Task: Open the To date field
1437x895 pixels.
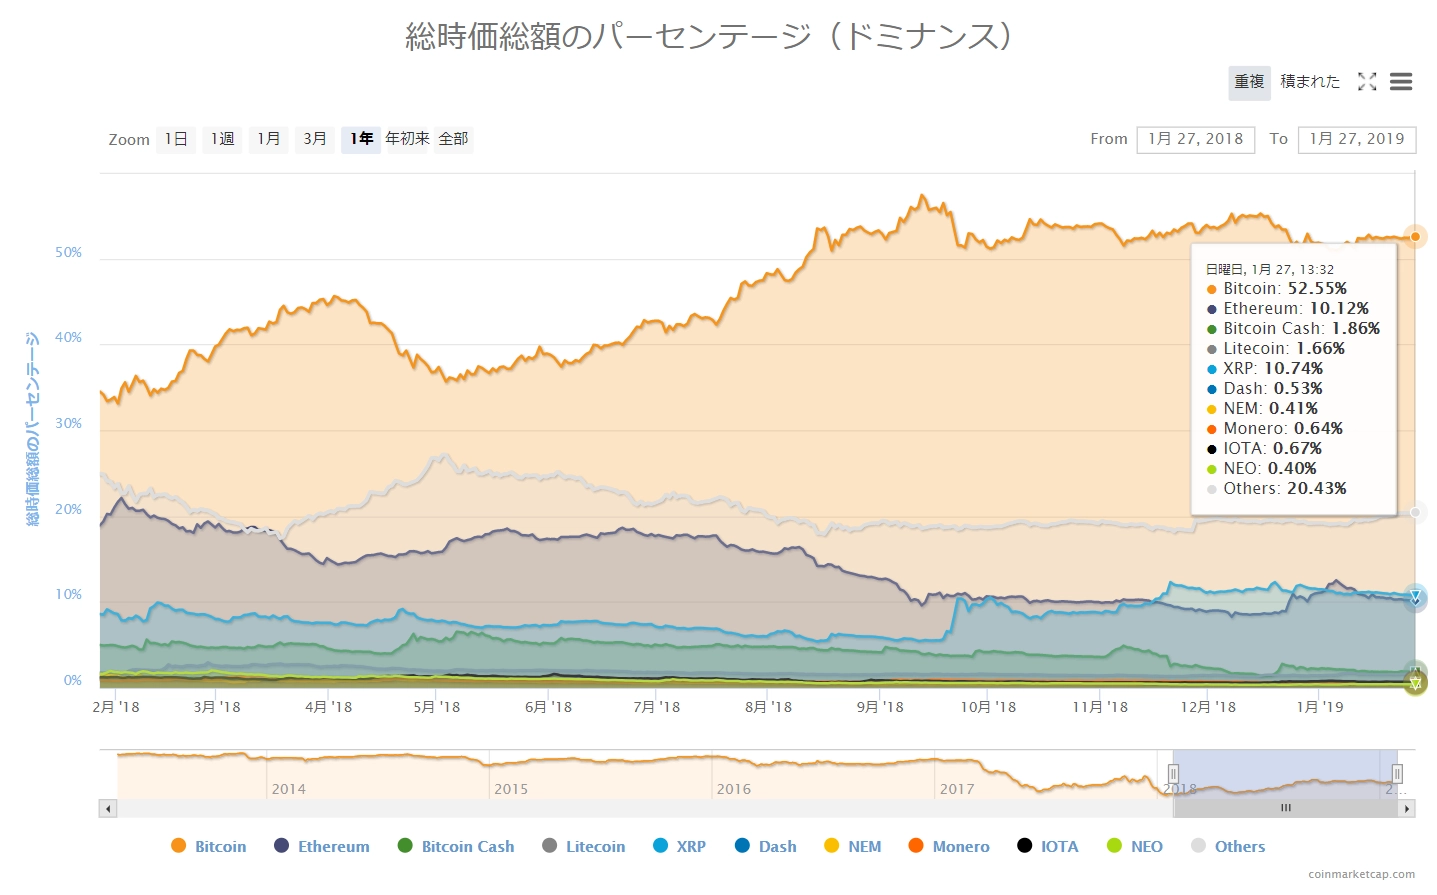Action: [x=1356, y=139]
